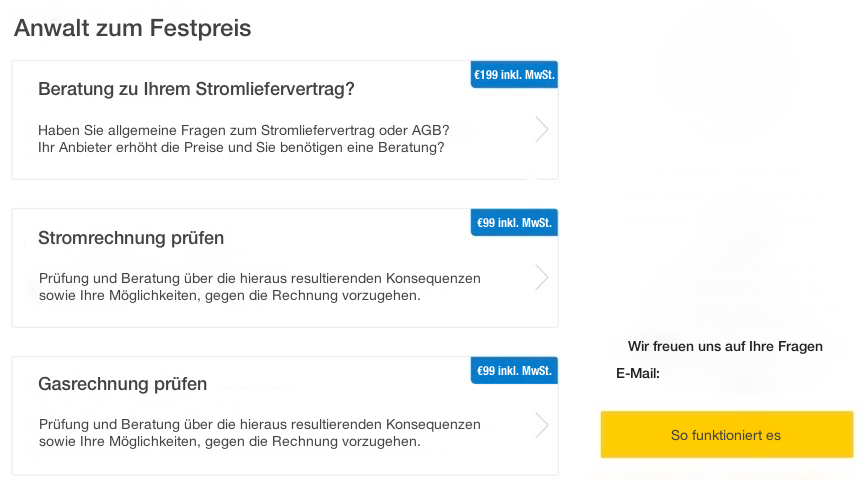
Task: Click "Haben Sie allgemeine Fragen zum Stromliefervertrag" line
Action: pyautogui.click(x=243, y=130)
